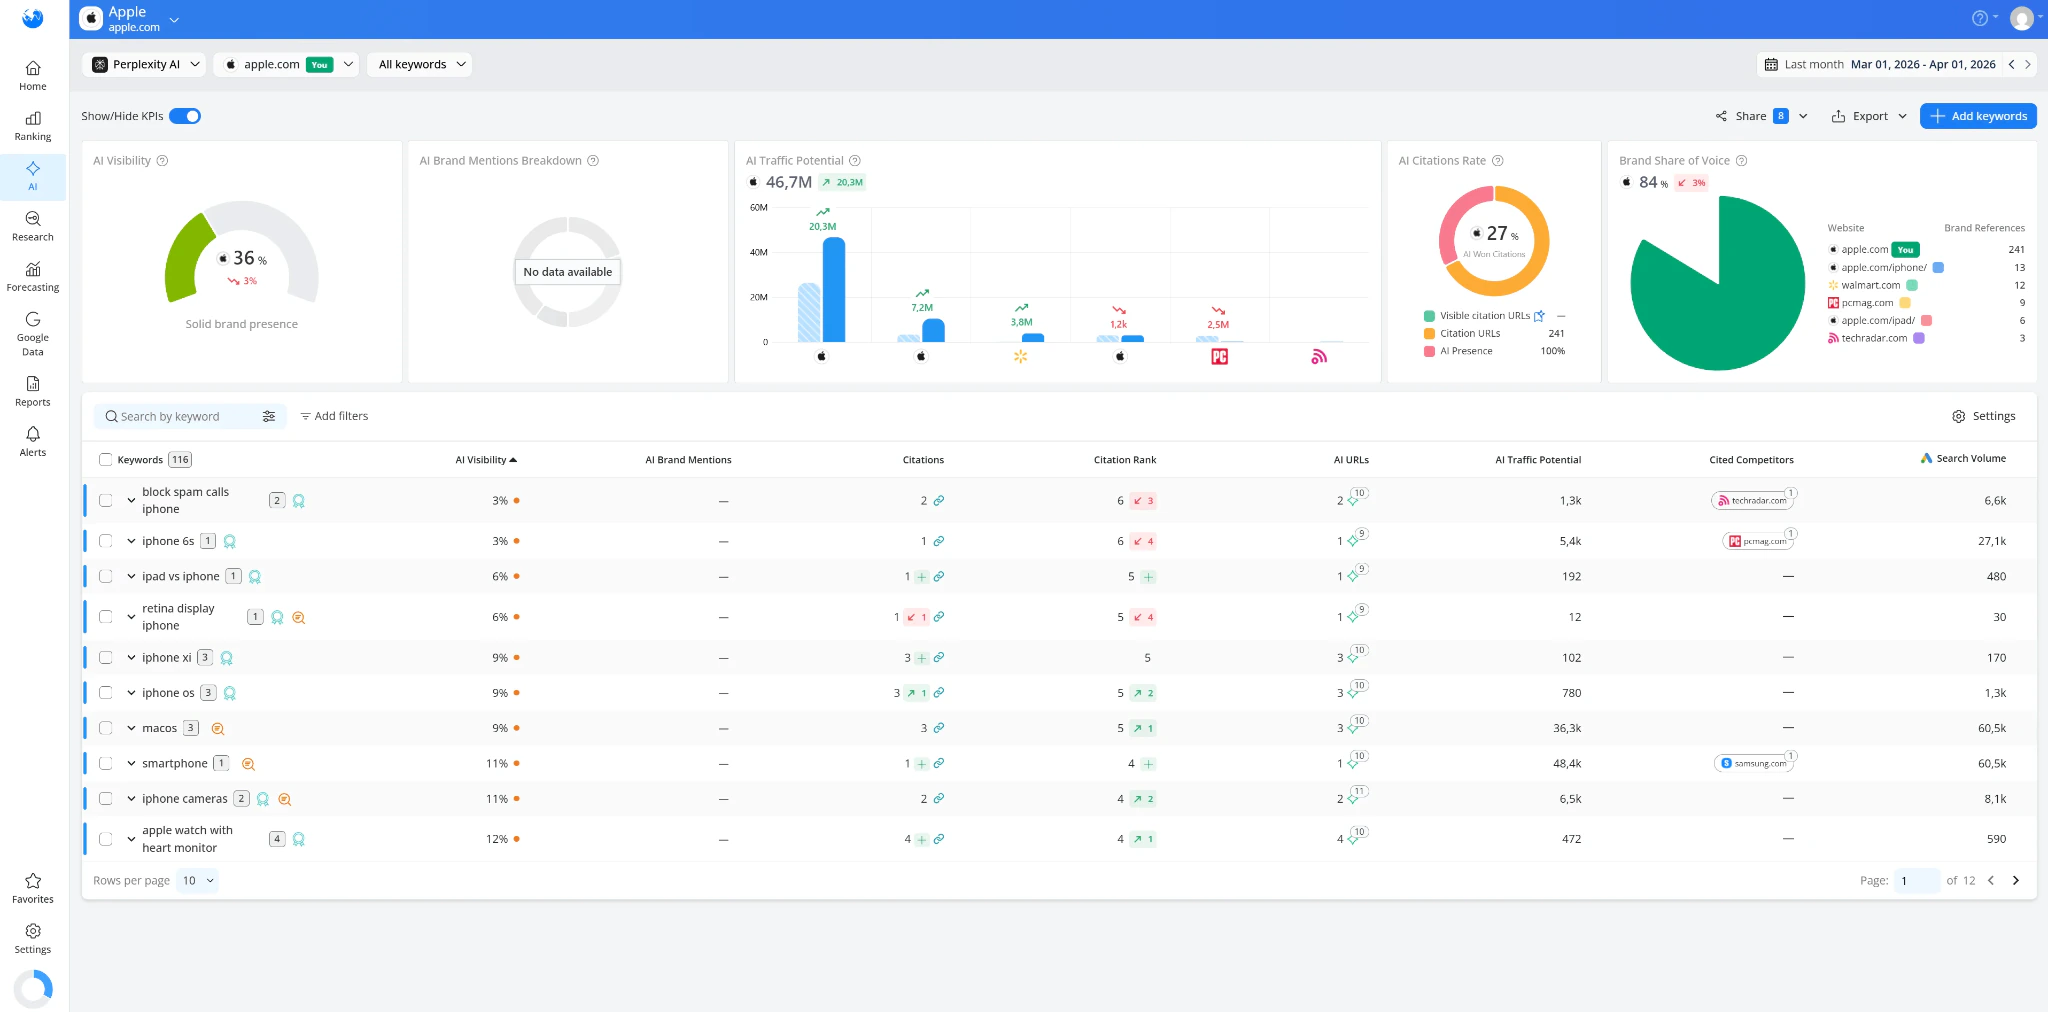This screenshot has width=2048, height=1012.
Task: Click the help question mark icon in header
Action: pyautogui.click(x=1979, y=18)
